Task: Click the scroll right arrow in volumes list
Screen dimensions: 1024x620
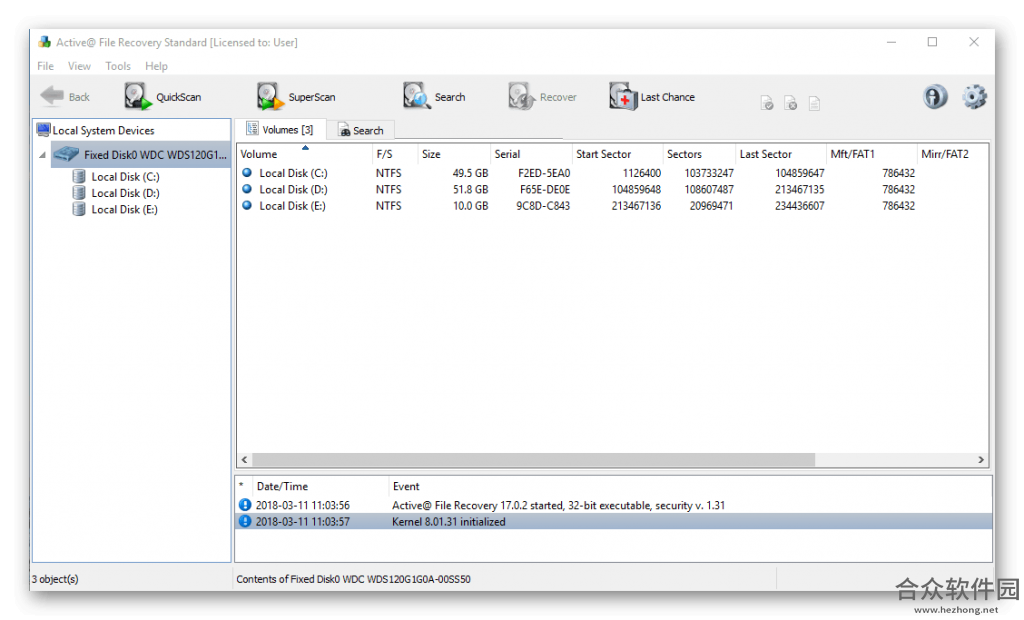Action: point(980,459)
